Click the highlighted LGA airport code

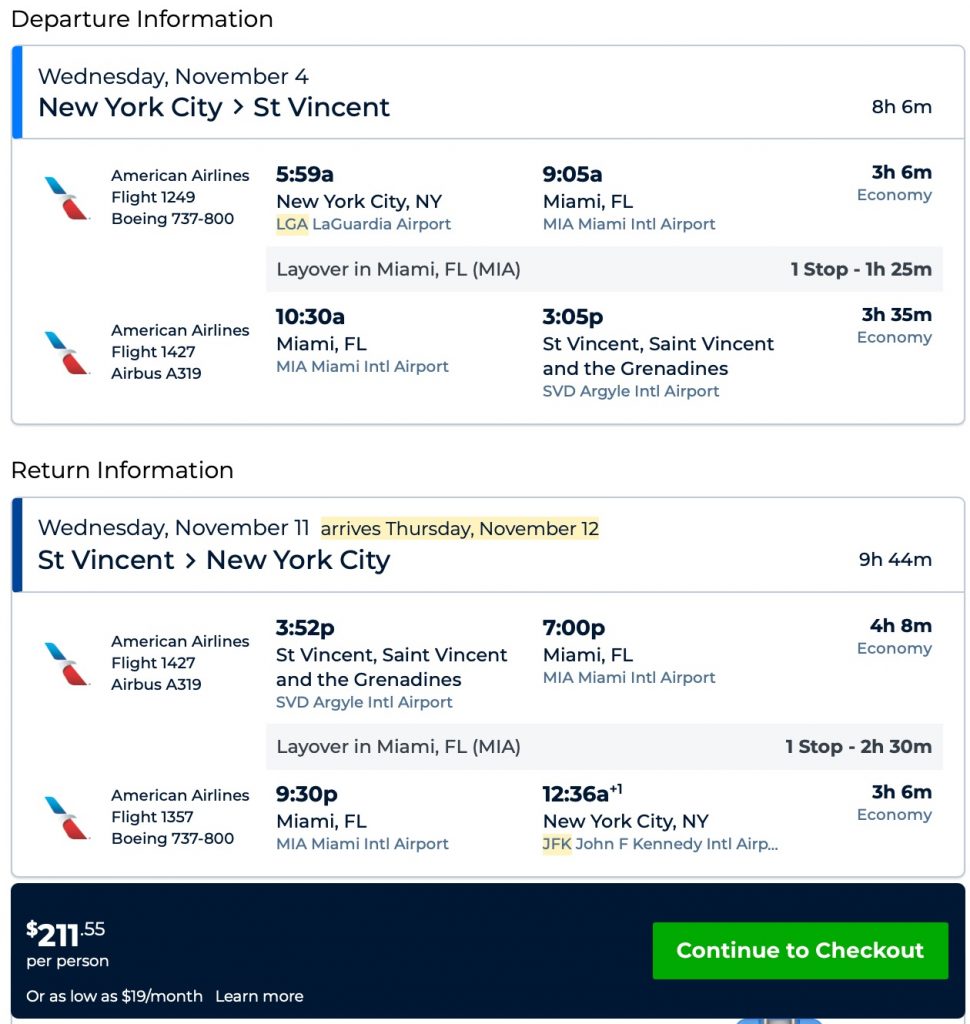pyautogui.click(x=292, y=224)
